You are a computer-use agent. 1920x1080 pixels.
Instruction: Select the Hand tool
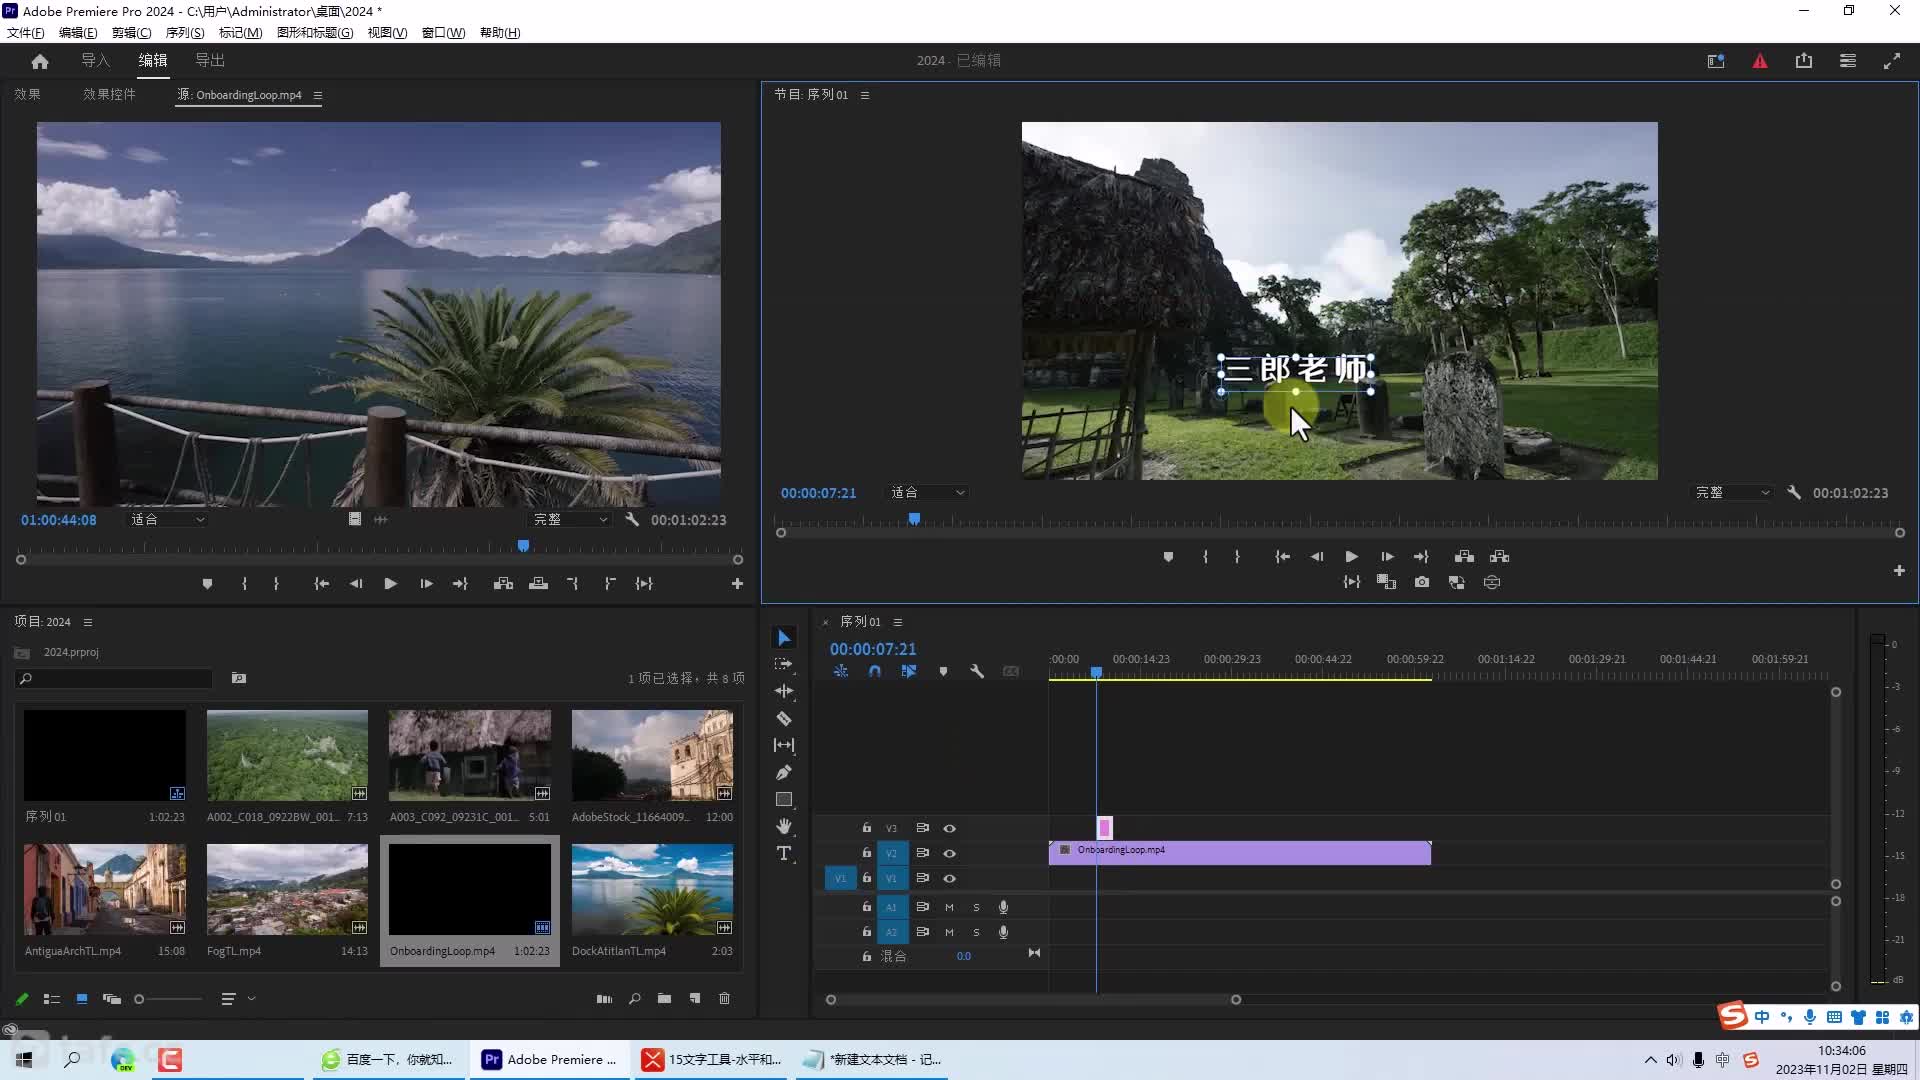pos(784,826)
